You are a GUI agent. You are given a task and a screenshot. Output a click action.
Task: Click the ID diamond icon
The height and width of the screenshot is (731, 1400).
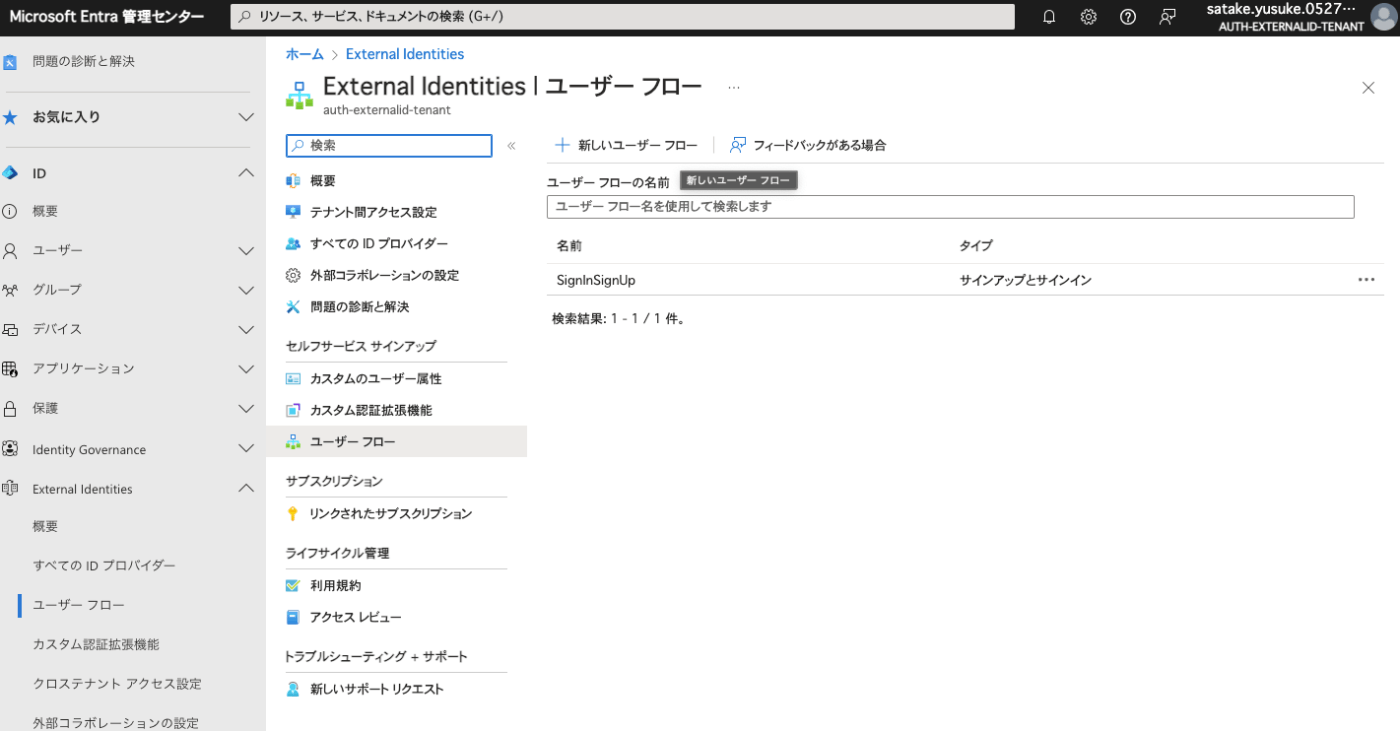10,173
